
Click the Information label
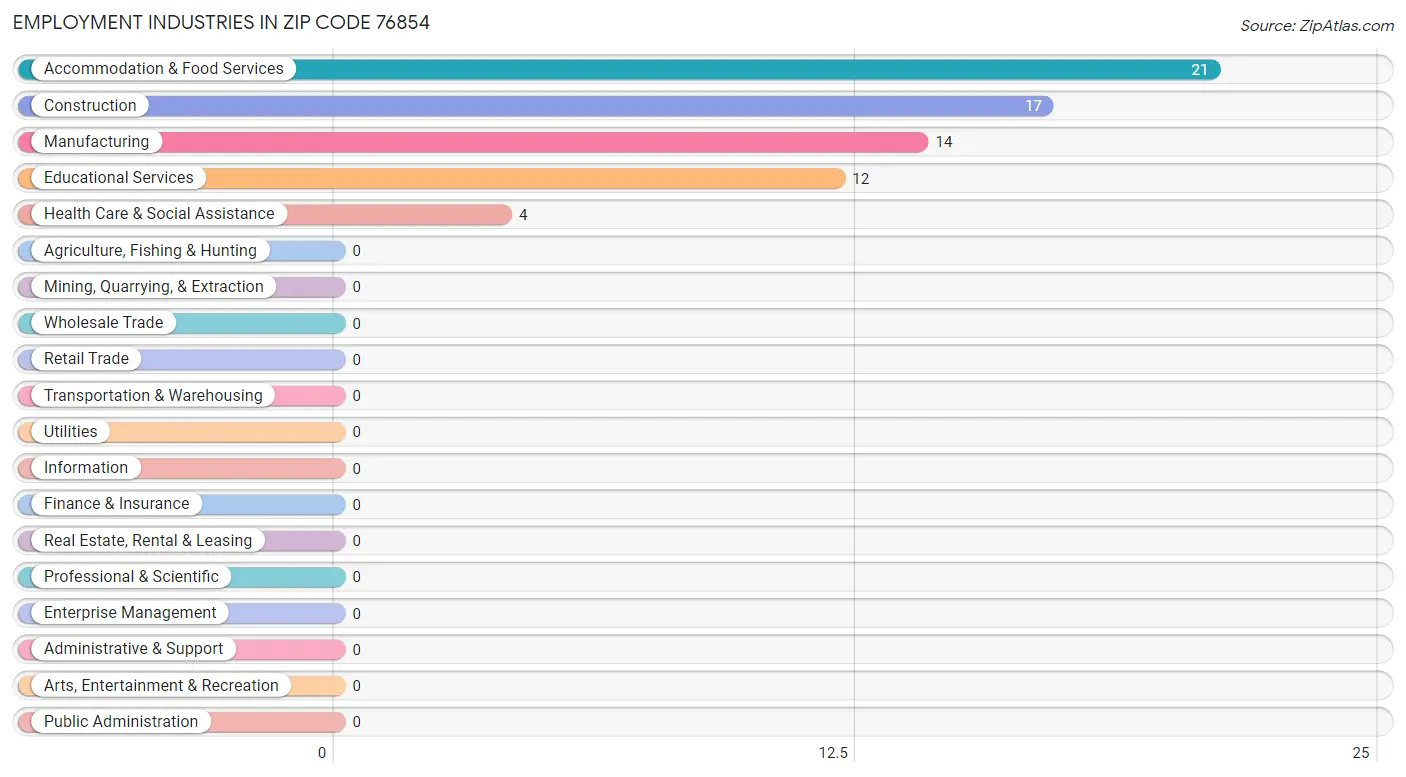86,468
